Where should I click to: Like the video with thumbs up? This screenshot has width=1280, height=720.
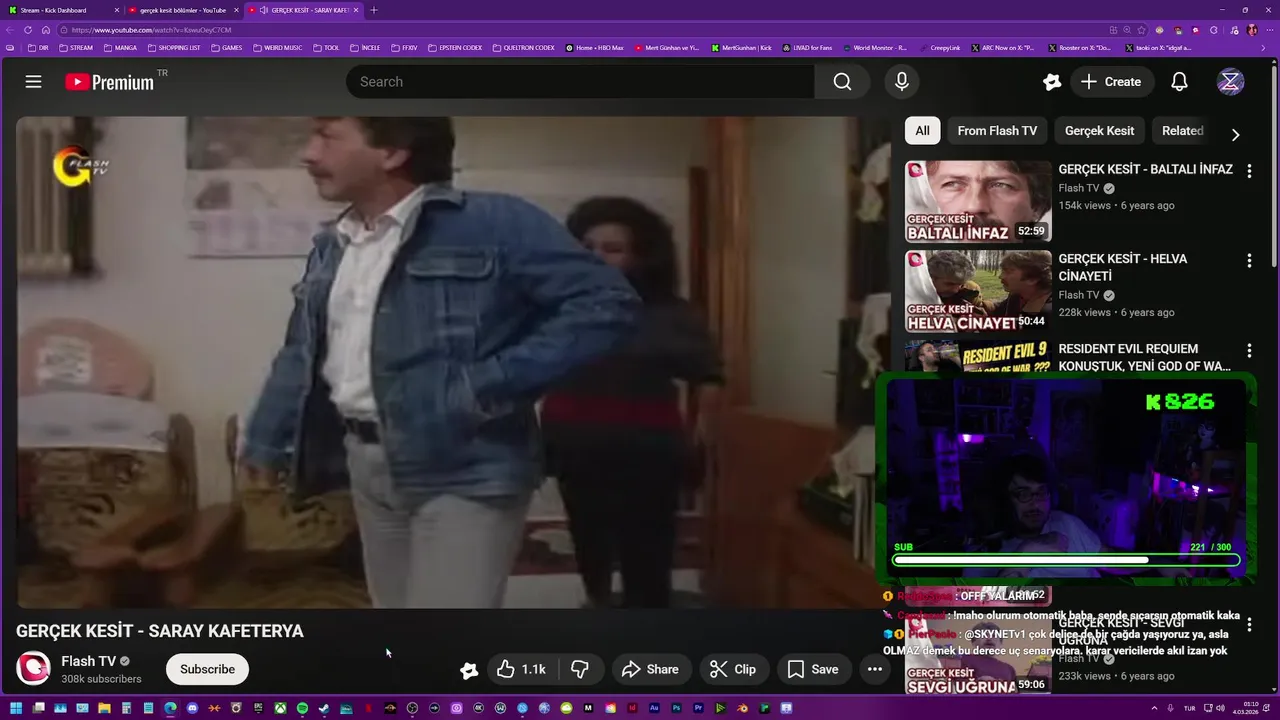point(522,669)
